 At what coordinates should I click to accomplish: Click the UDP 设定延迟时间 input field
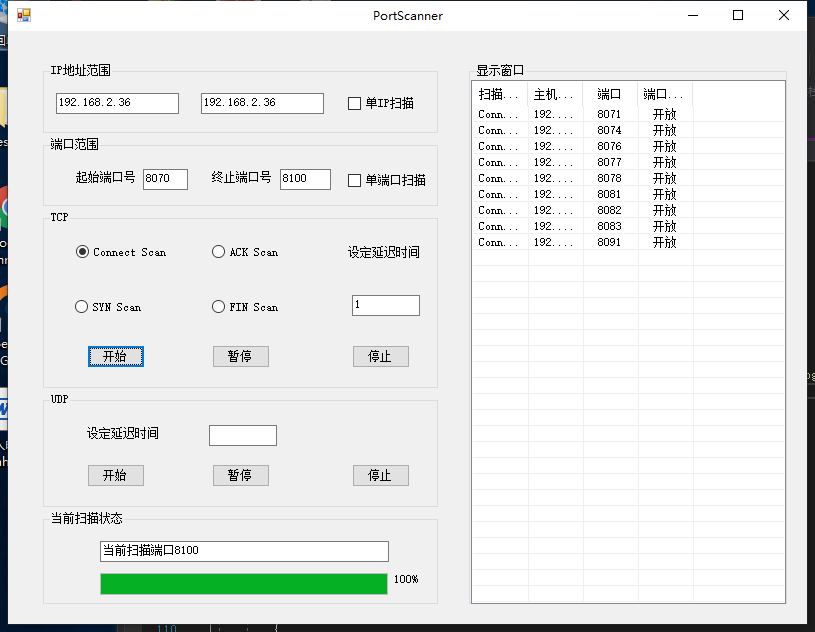click(x=243, y=435)
